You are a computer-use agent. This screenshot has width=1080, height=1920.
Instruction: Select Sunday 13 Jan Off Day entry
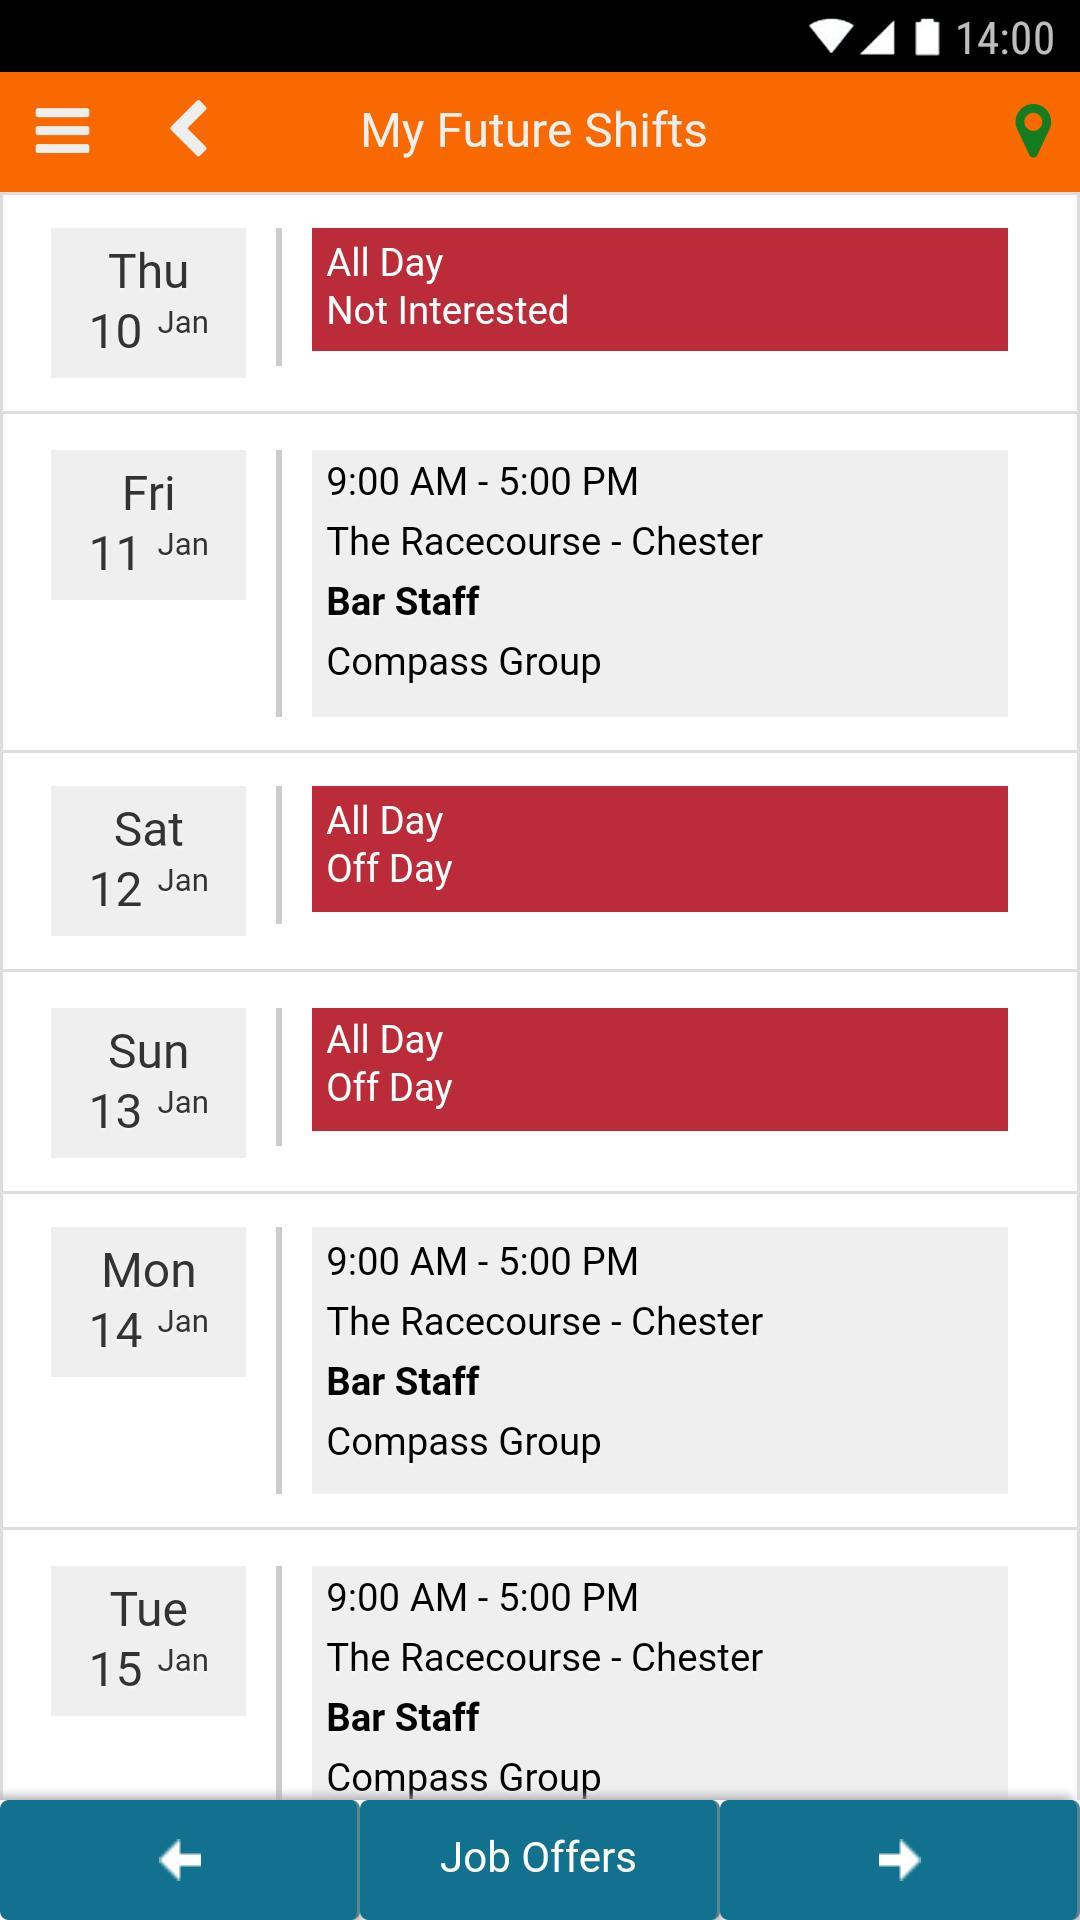[x=659, y=1069]
